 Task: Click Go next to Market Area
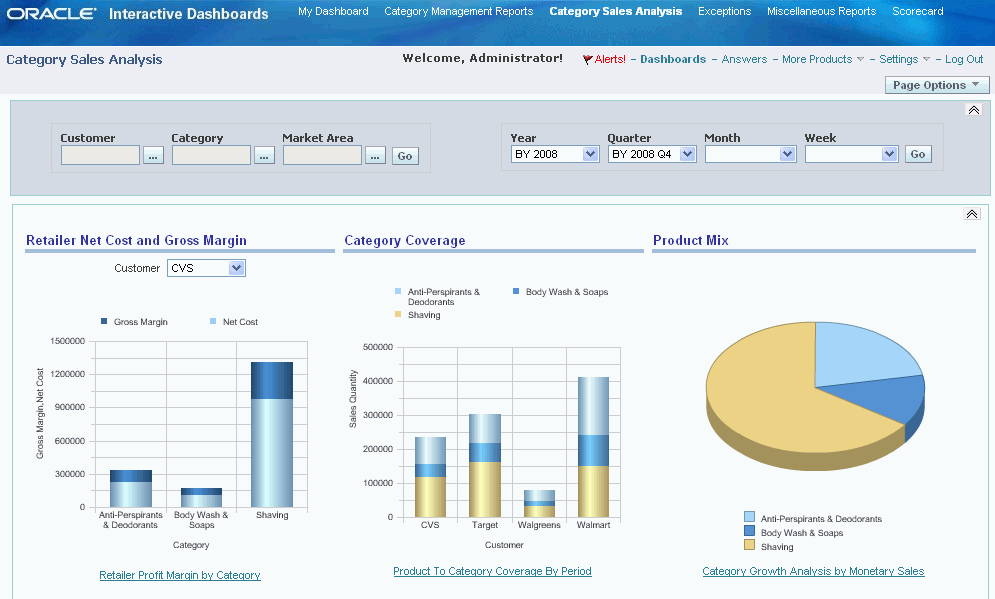(405, 155)
